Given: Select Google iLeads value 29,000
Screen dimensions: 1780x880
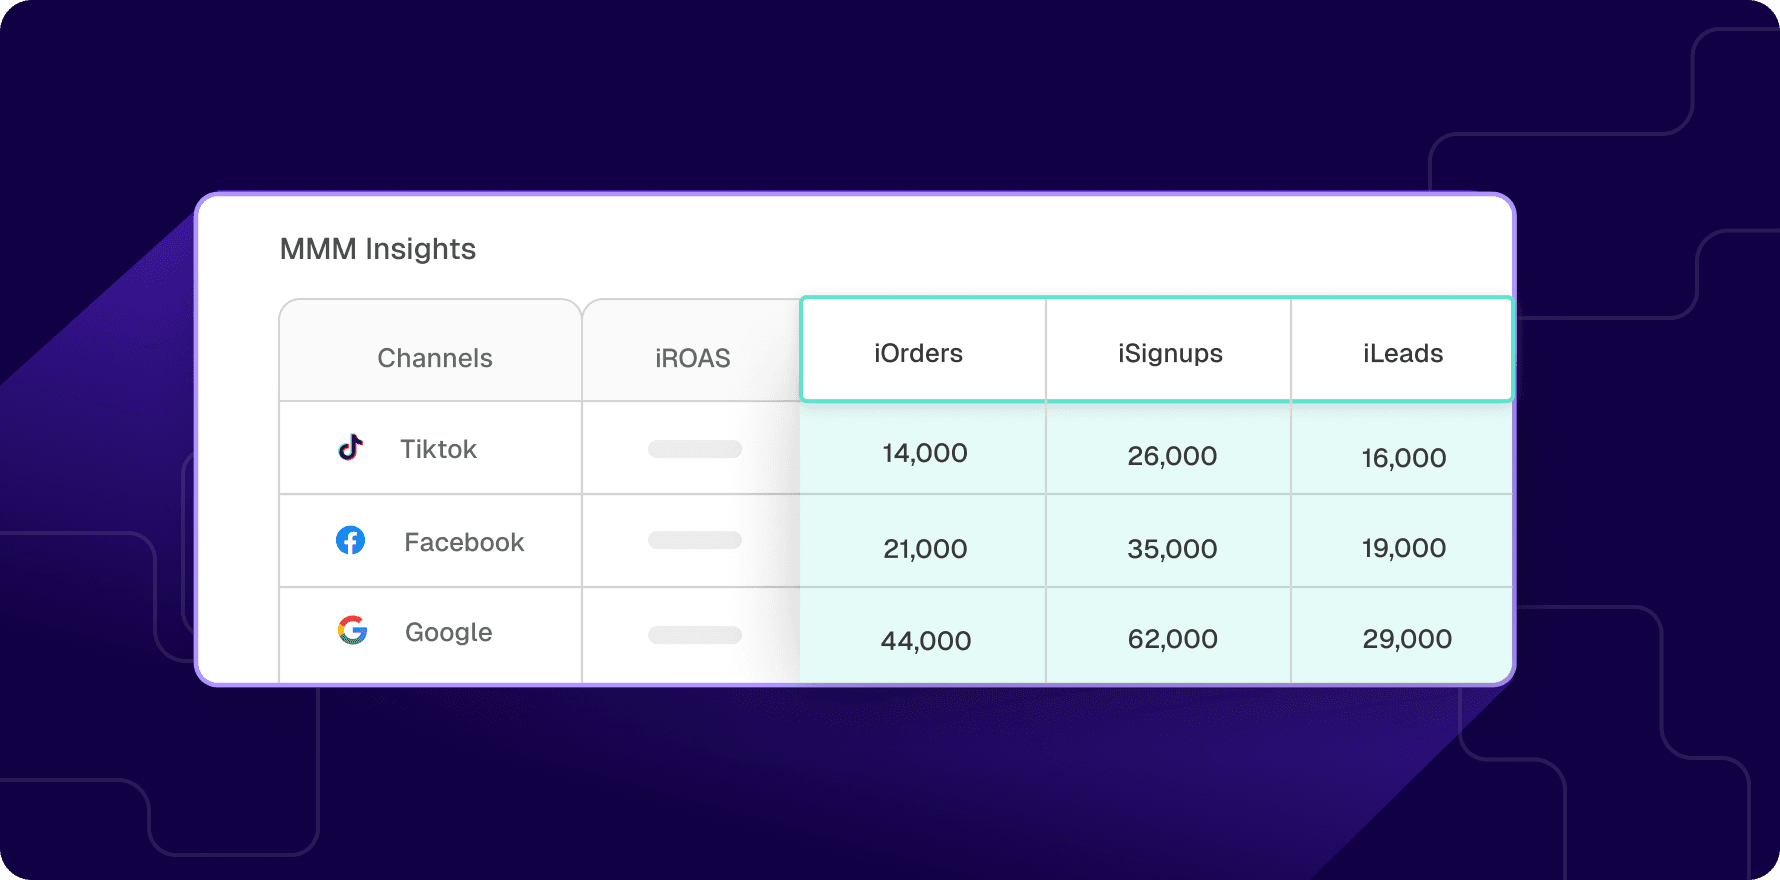Looking at the screenshot, I should [x=1407, y=639].
